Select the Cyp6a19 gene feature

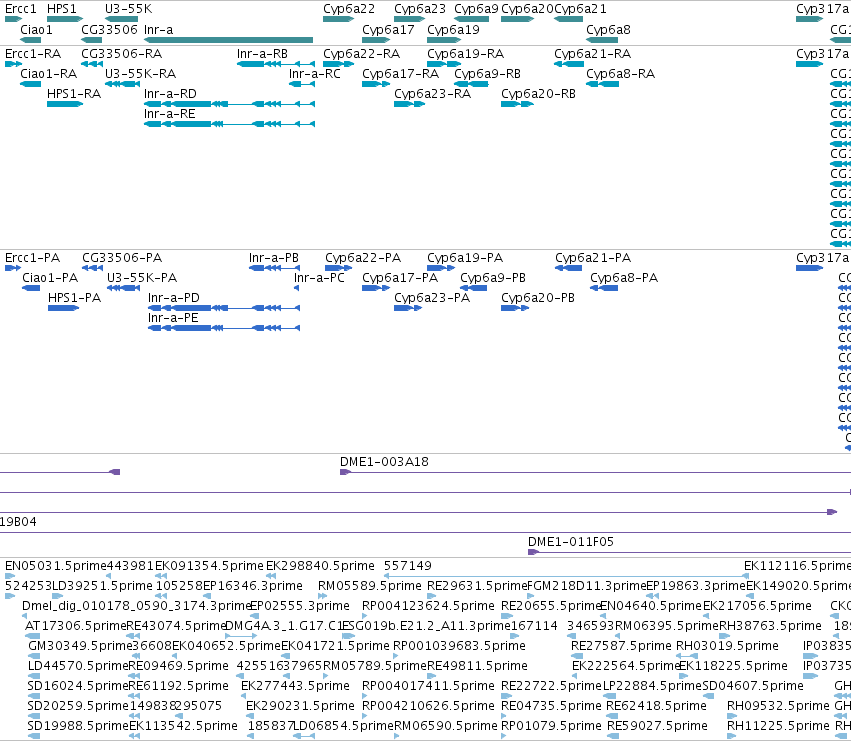pyautogui.click(x=444, y=40)
